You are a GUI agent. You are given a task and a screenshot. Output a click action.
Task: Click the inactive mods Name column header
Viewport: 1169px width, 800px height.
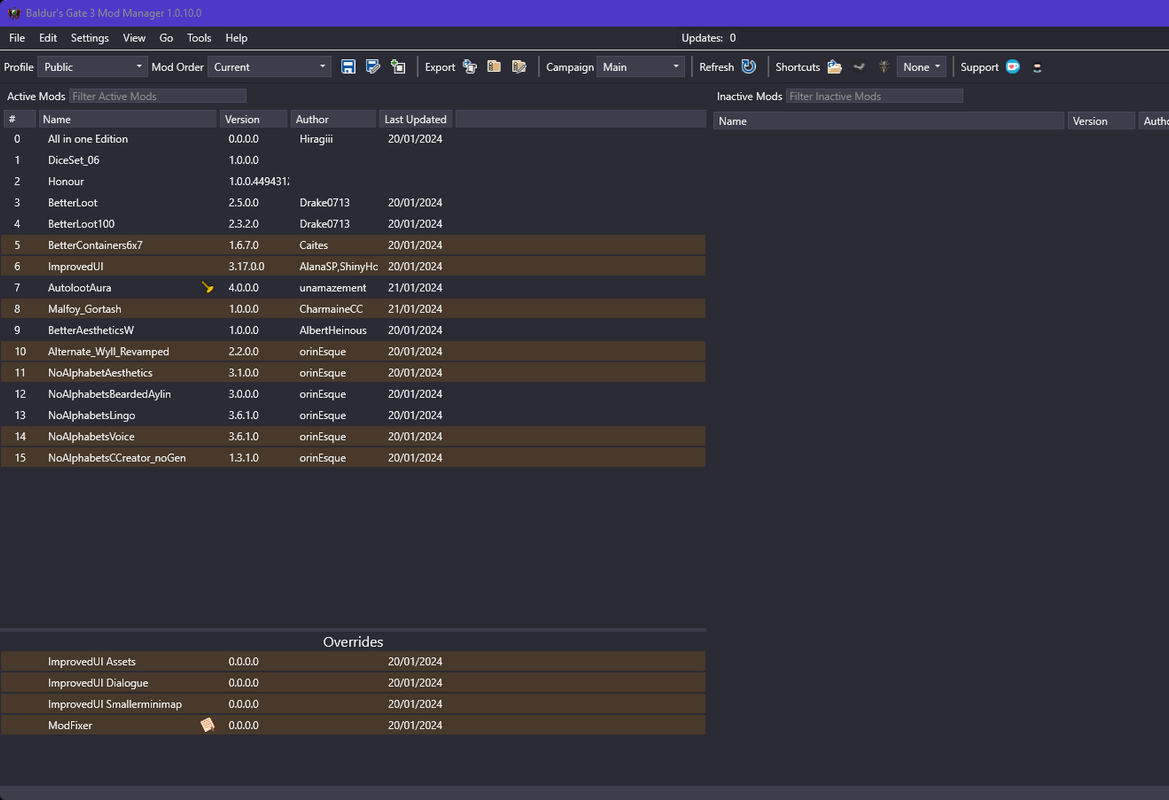tap(889, 121)
